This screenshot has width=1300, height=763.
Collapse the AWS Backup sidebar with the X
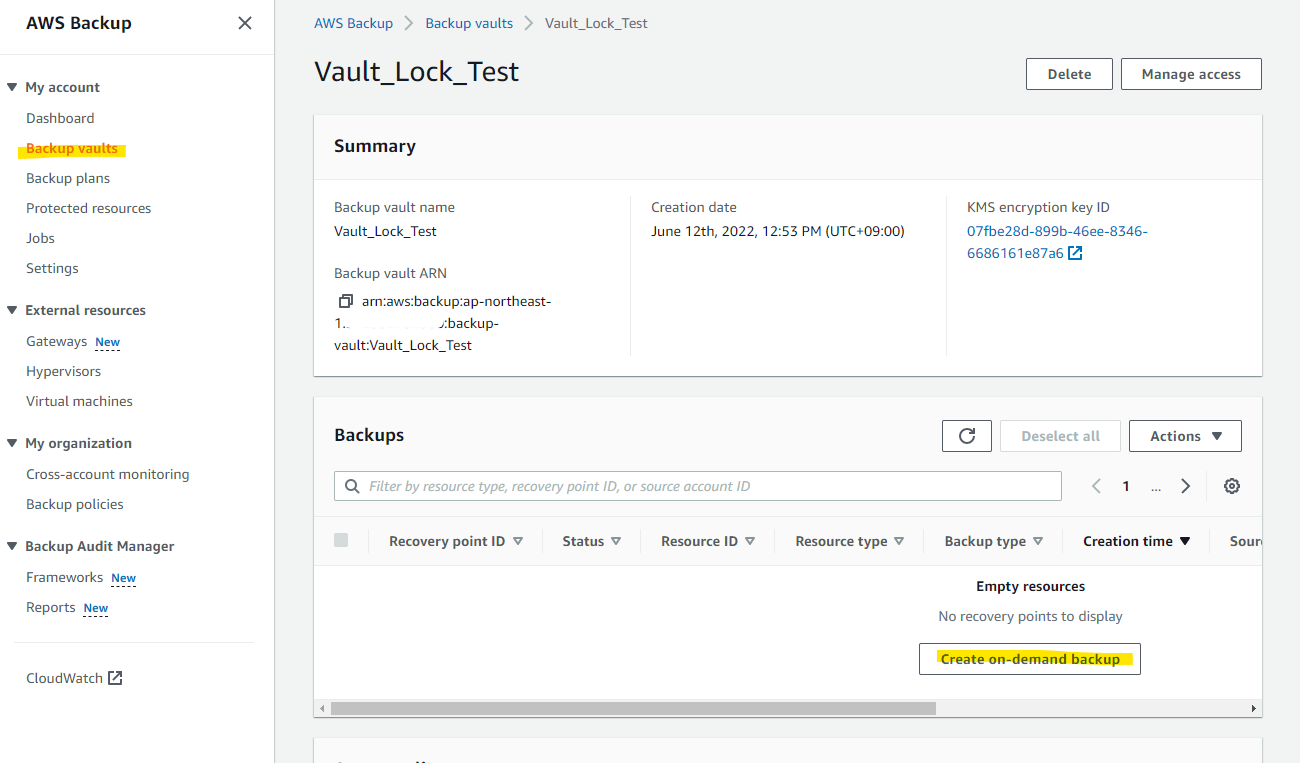[245, 22]
